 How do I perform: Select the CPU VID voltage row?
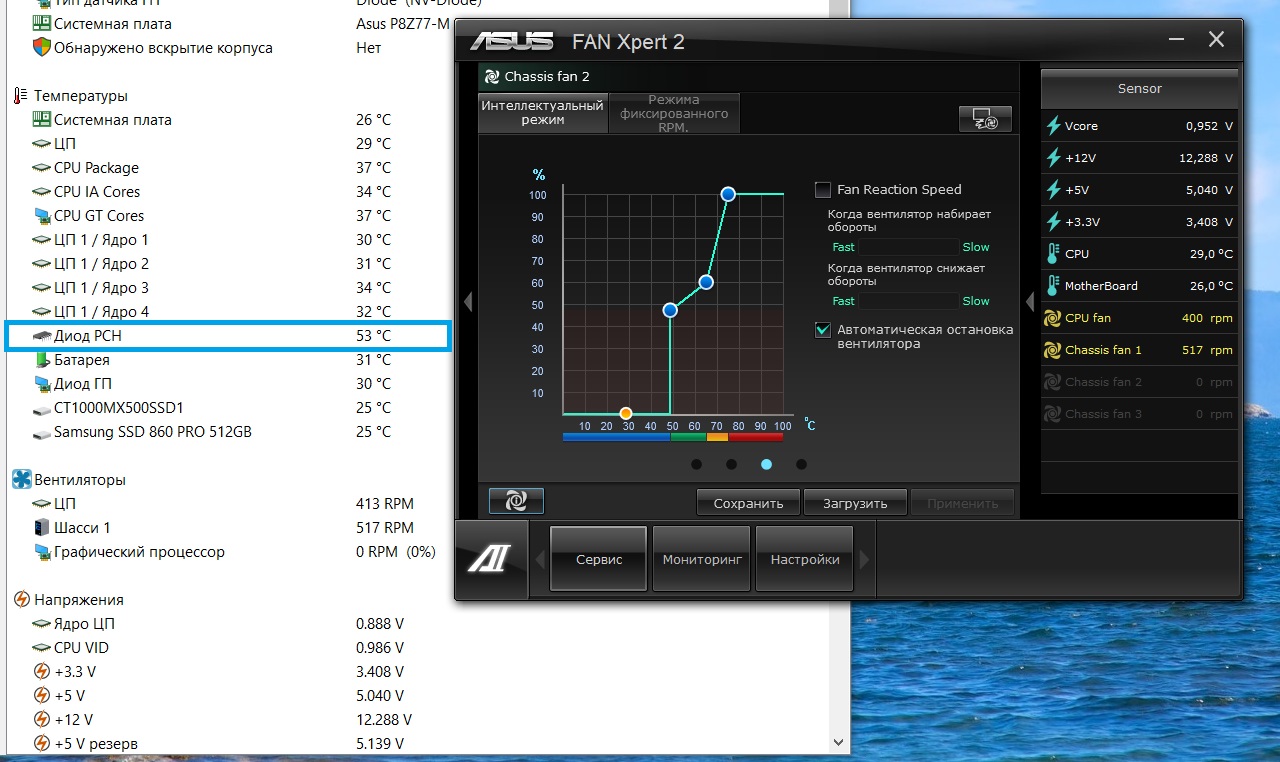point(228,648)
